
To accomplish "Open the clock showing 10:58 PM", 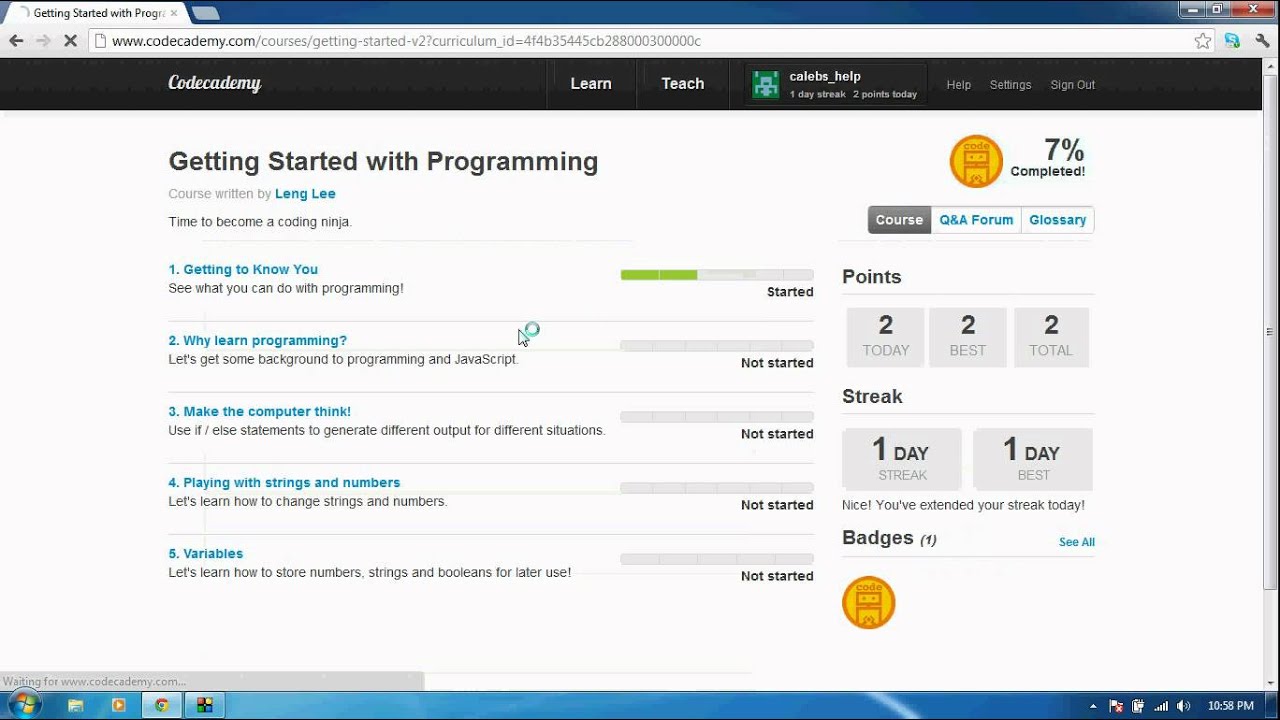I will (x=1230, y=706).
